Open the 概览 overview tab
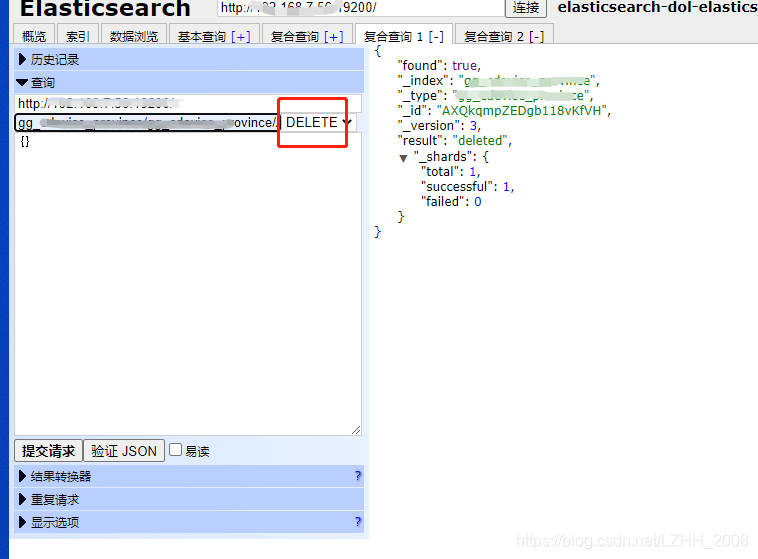Image resolution: width=758 pixels, height=559 pixels. coord(34,36)
